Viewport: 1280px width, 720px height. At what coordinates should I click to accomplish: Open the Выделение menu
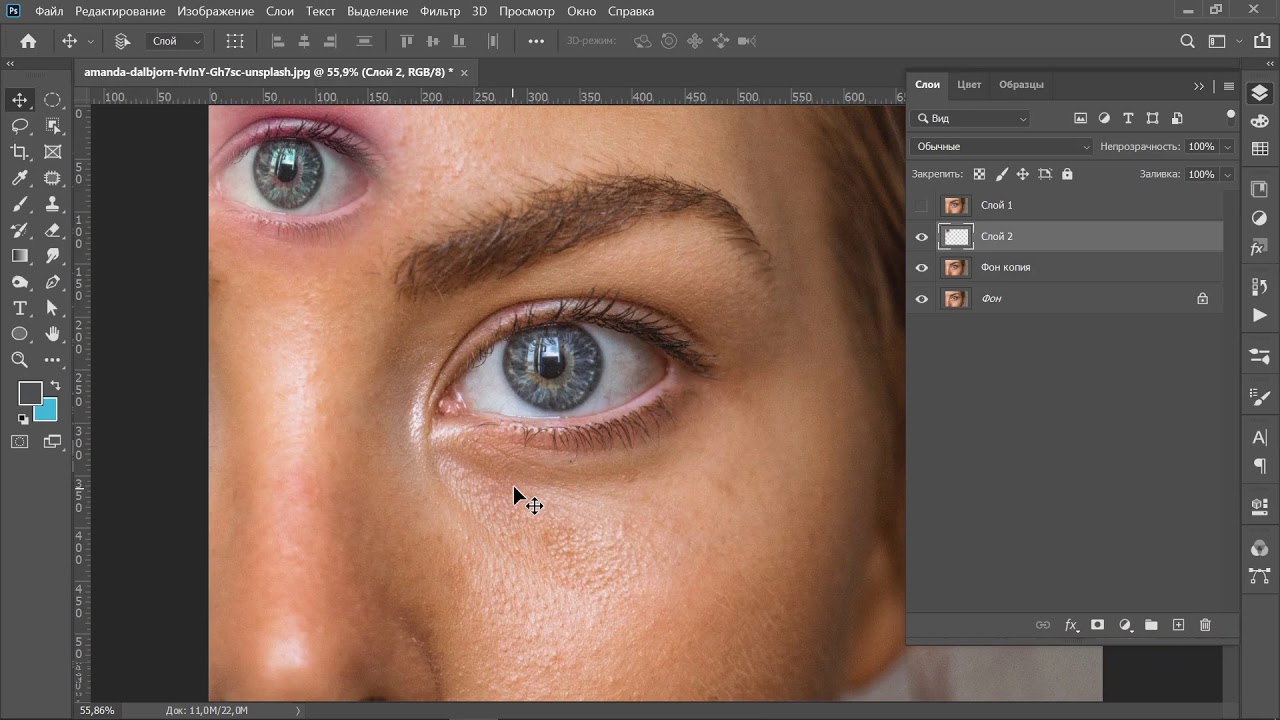378,11
